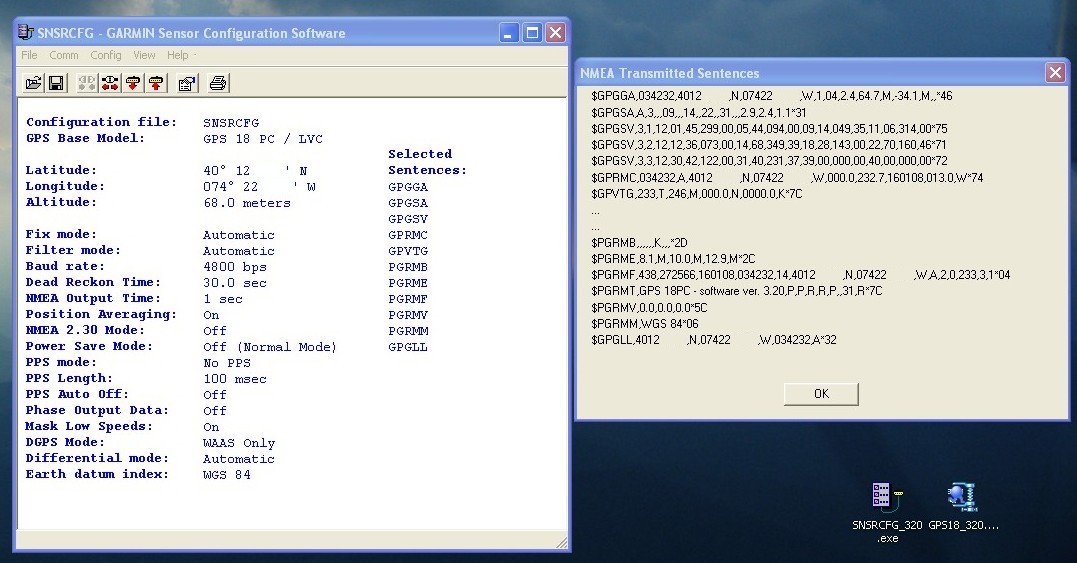Viewport: 1077px width, 563px height.
Task: Select PGRMV in Selected Sentences list
Action: pos(408,315)
